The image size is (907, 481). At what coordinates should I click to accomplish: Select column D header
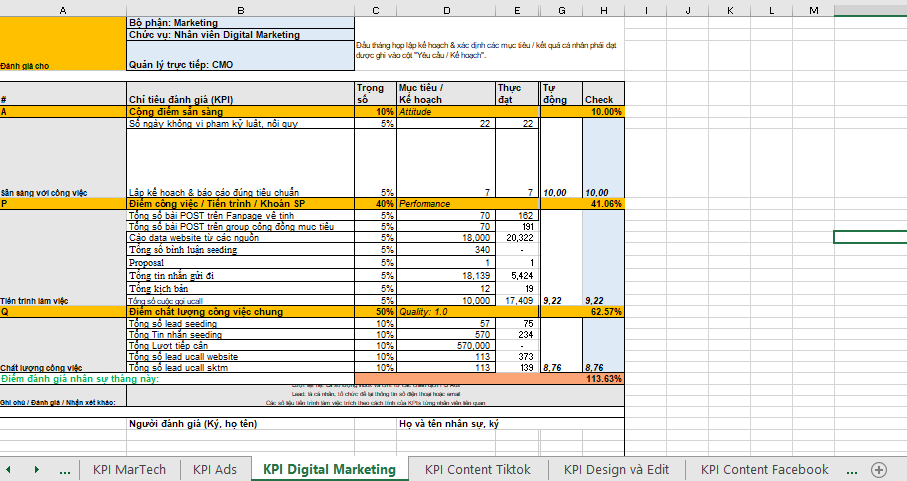coord(445,9)
